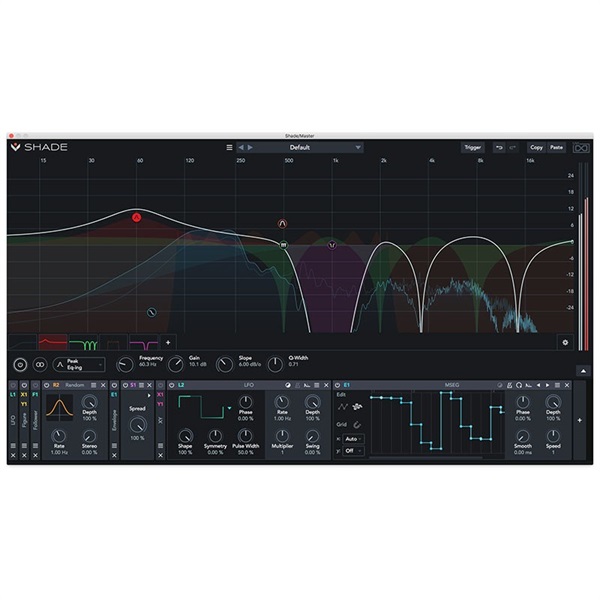
Task: Adjust the Frequency knob
Action: (x=125, y=365)
